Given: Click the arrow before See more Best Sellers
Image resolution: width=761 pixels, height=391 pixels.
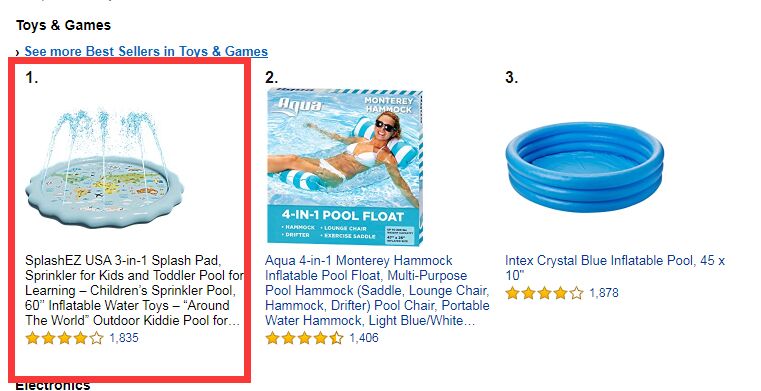Looking at the screenshot, I should (x=18, y=52).
